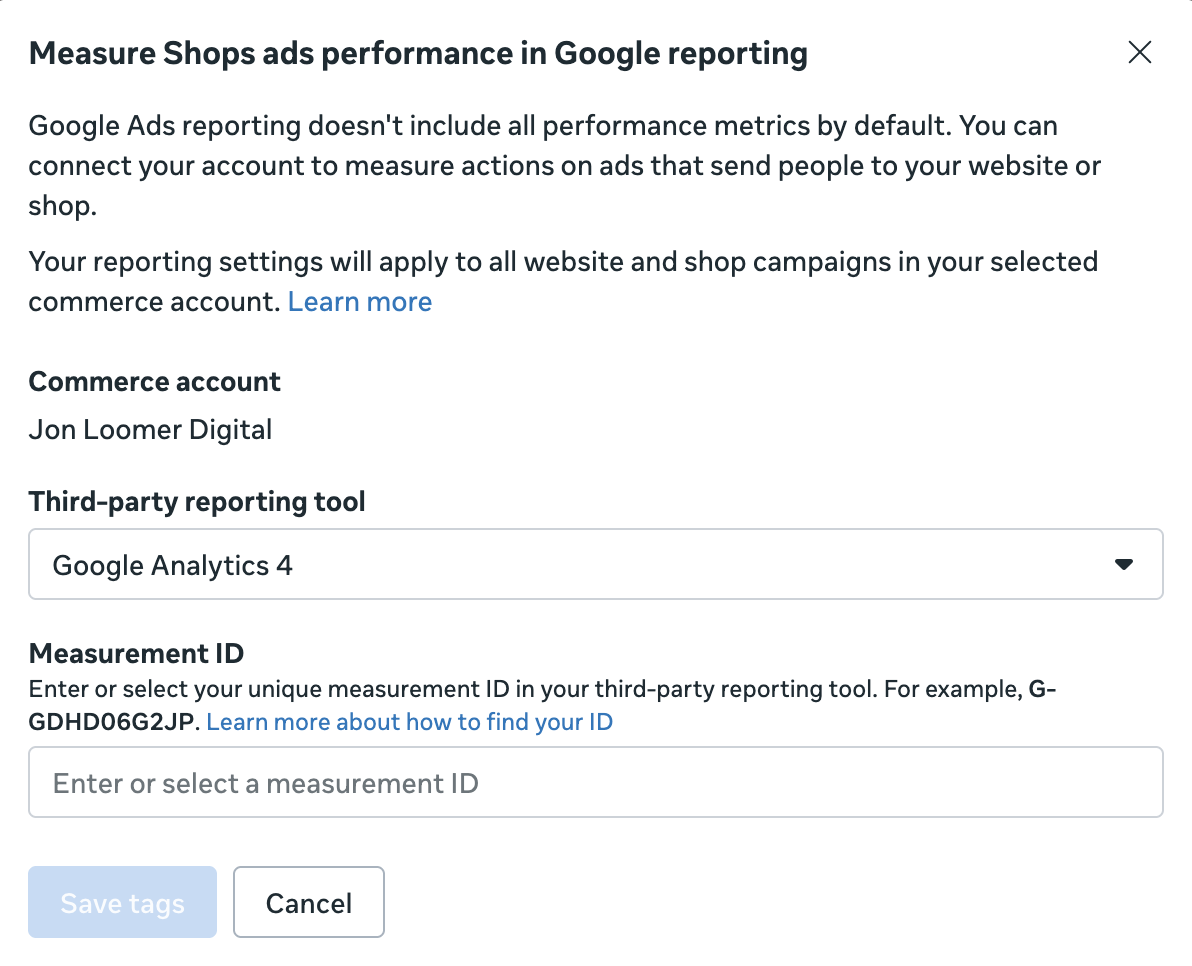
Task: Click the Third-party reporting tool label
Action: point(197,501)
